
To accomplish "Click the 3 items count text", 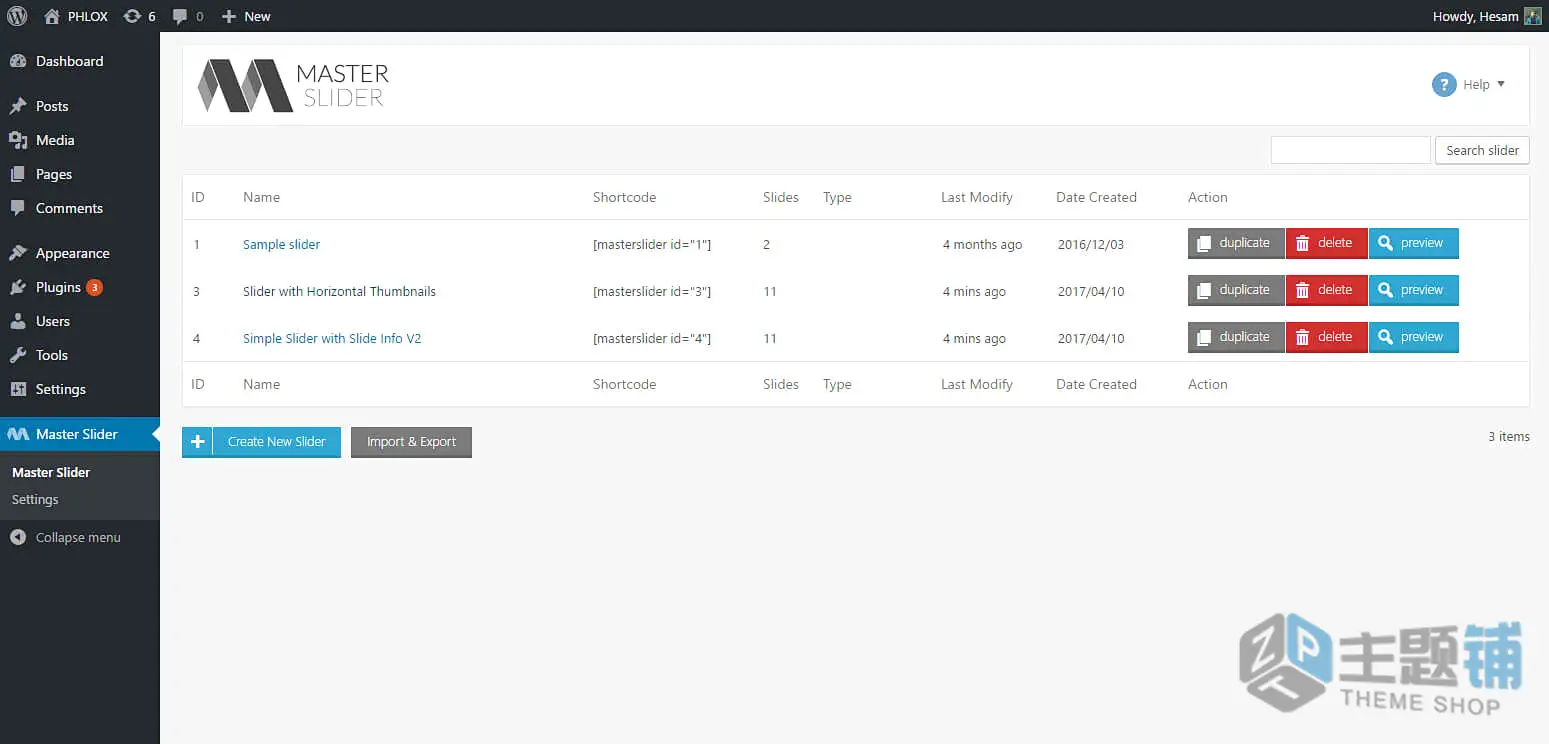I will click(x=1509, y=436).
